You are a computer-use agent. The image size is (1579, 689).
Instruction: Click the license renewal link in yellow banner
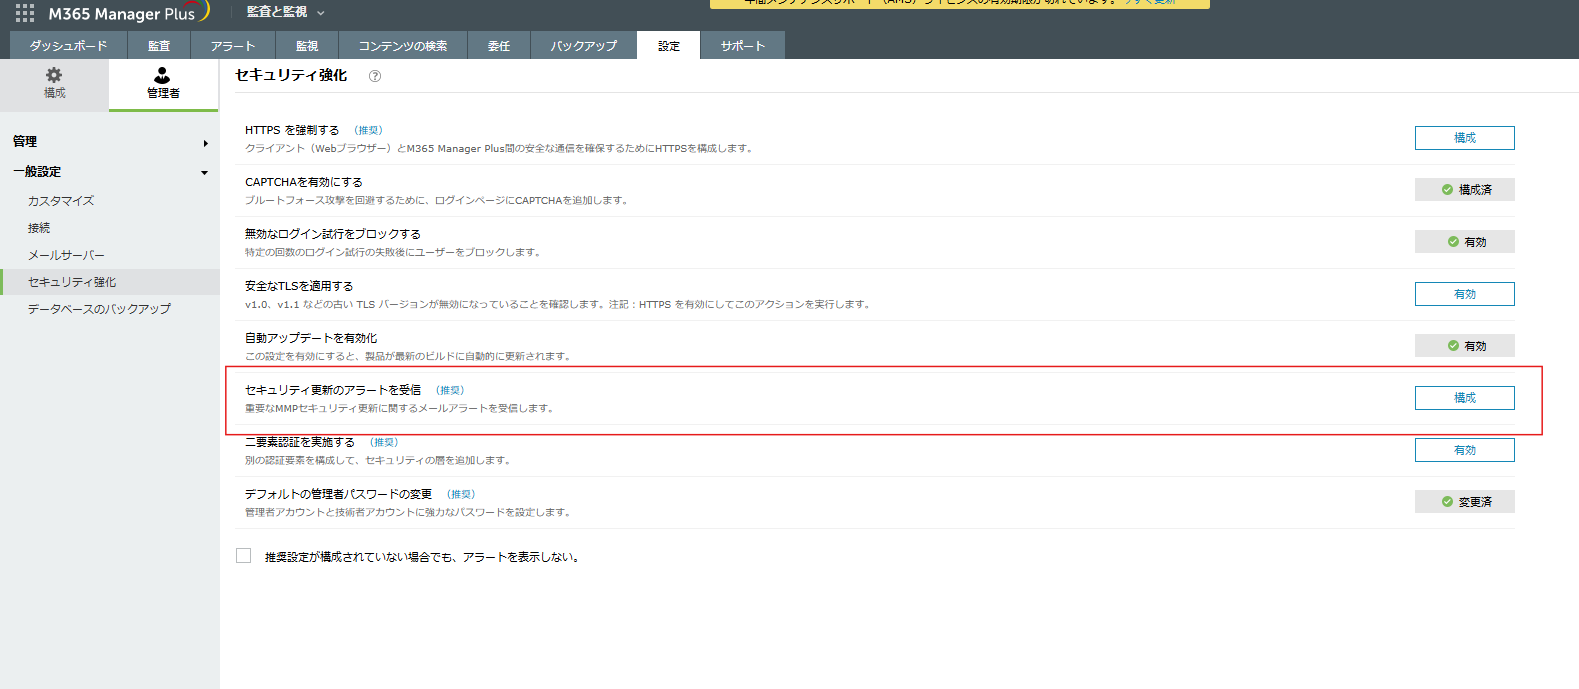(1150, 2)
